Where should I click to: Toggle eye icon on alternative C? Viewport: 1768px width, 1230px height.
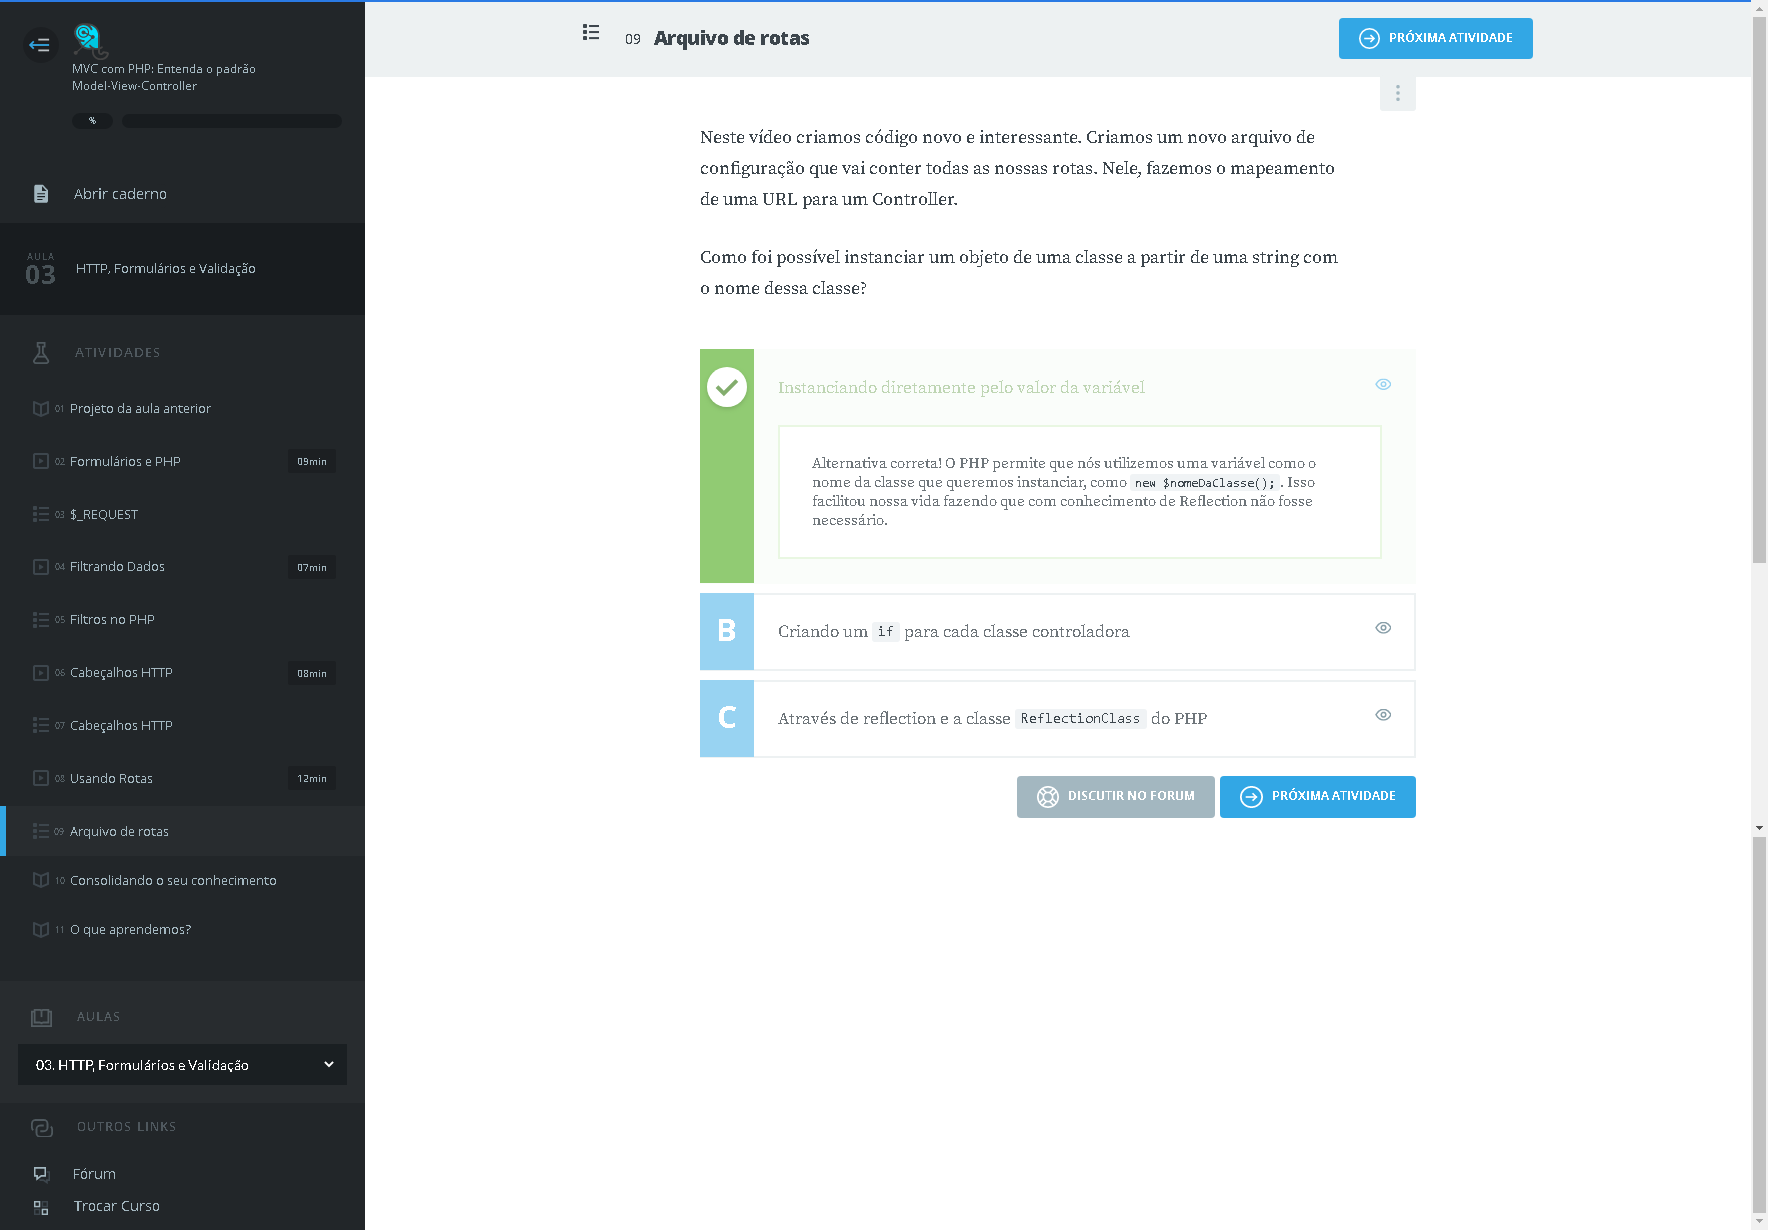[1383, 715]
